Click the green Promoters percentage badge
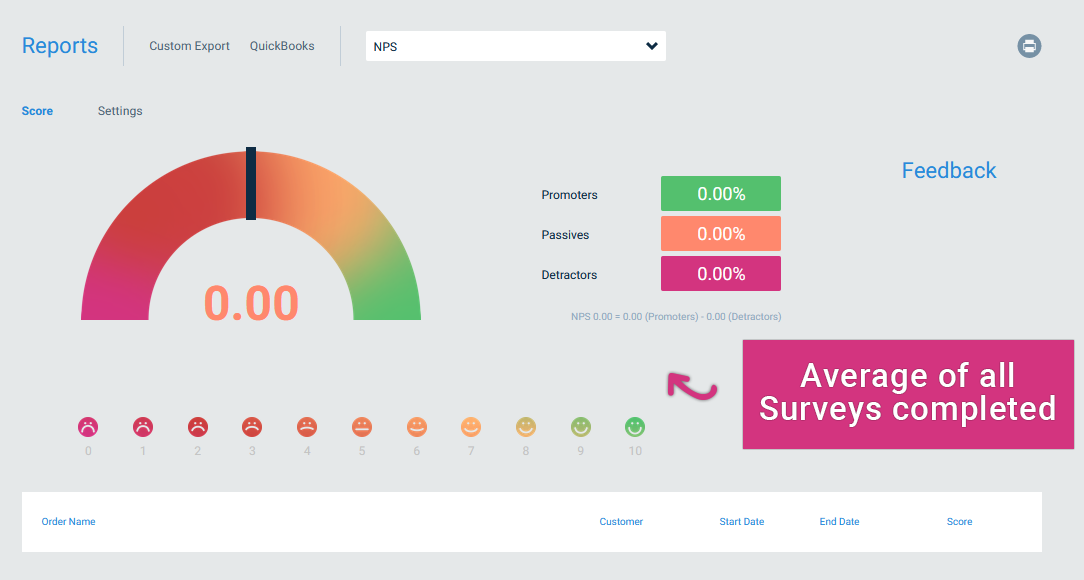The image size is (1084, 580). (720, 193)
